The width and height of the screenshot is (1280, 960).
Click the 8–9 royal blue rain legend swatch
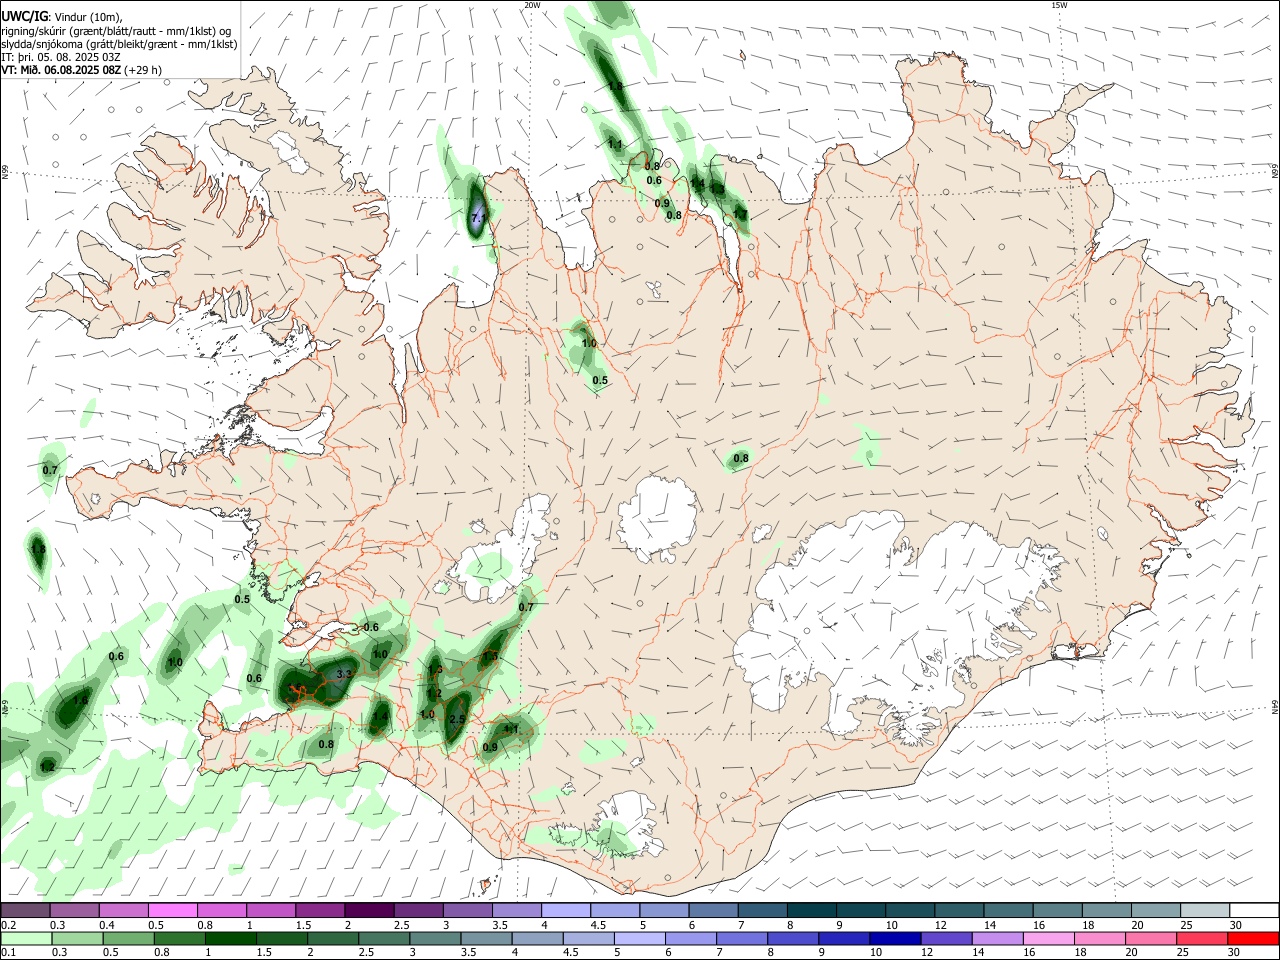point(793,938)
